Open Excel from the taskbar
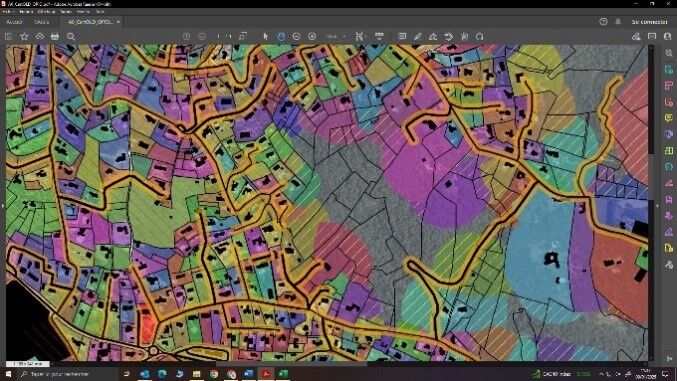 coord(283,374)
